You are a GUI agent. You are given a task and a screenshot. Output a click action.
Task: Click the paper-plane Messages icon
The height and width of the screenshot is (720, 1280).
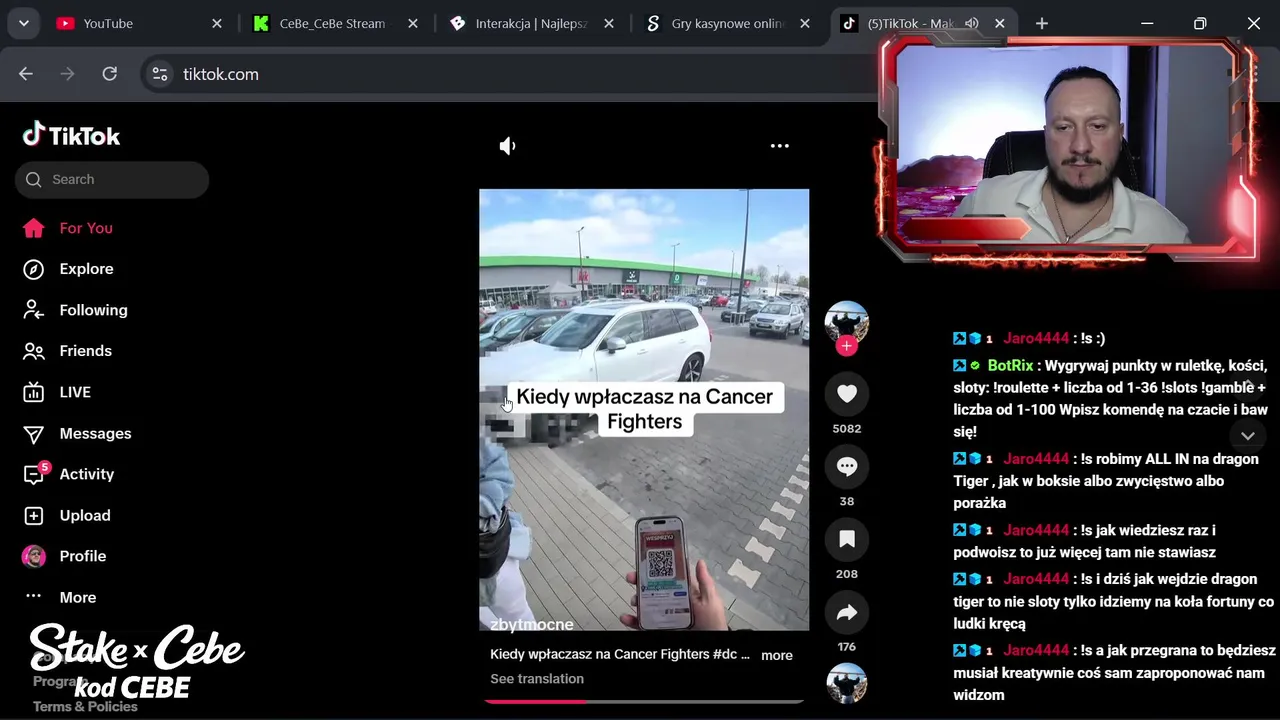pos(34,433)
